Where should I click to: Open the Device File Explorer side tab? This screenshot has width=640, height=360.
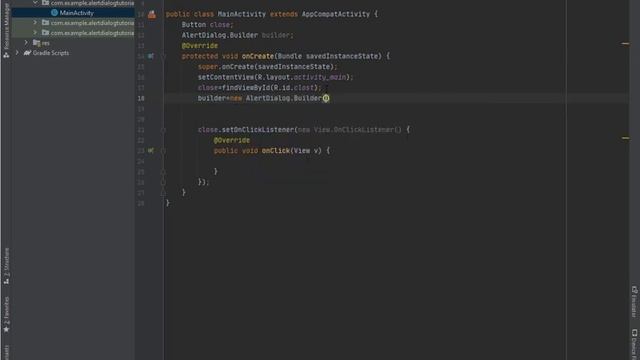(x=634, y=344)
